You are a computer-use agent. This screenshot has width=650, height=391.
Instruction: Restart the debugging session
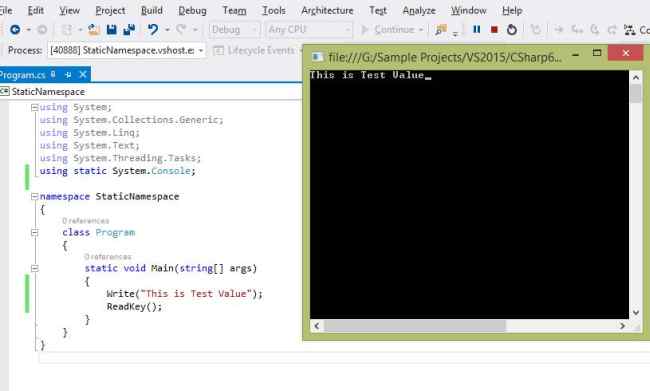[x=512, y=29]
